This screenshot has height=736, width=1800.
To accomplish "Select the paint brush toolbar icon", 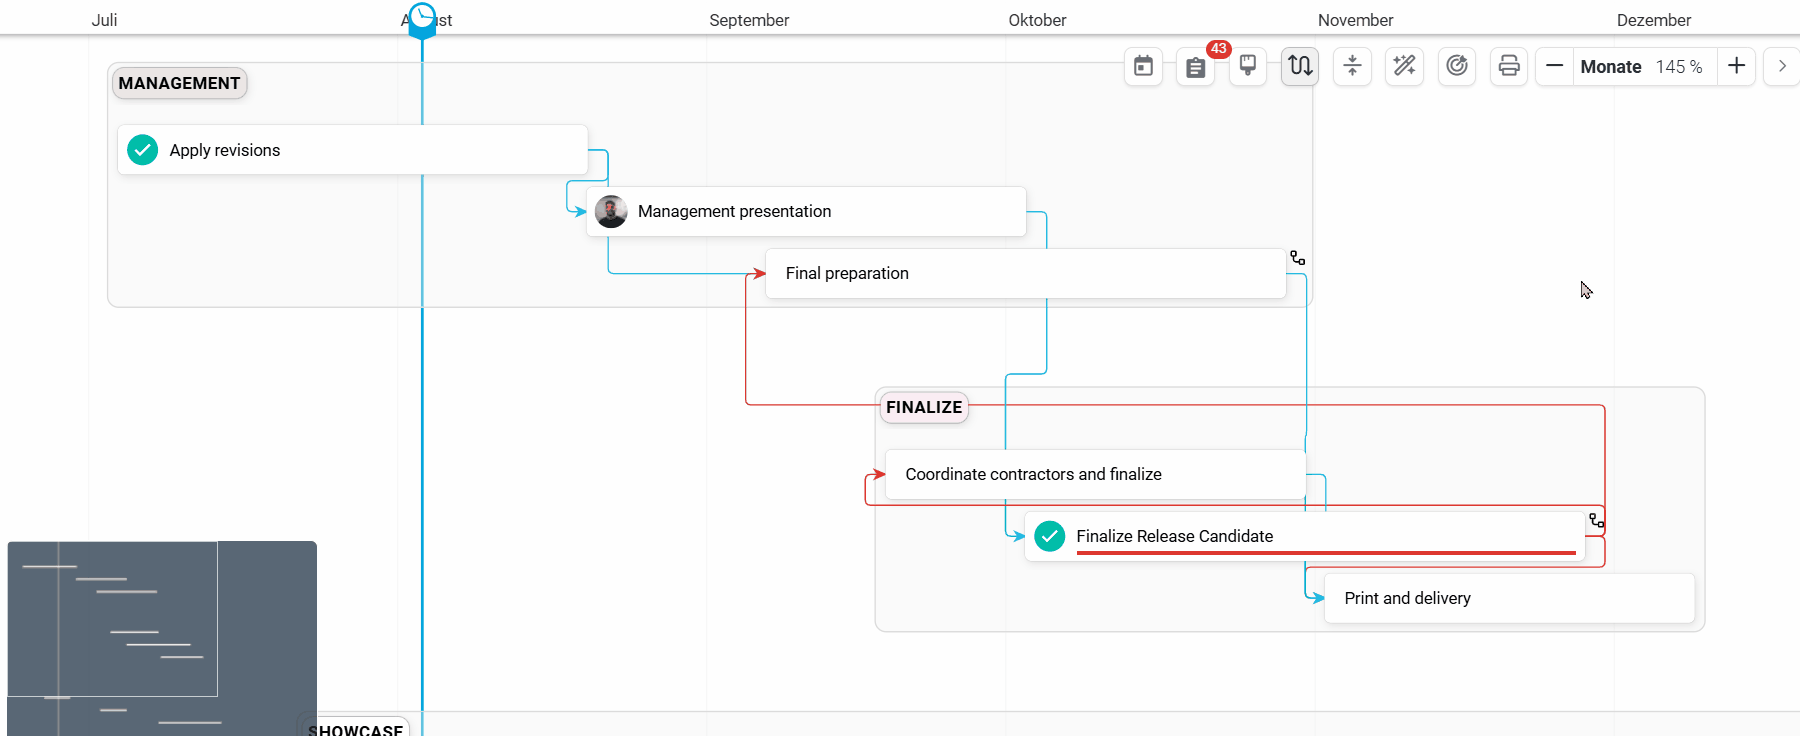I will pos(1248,66).
